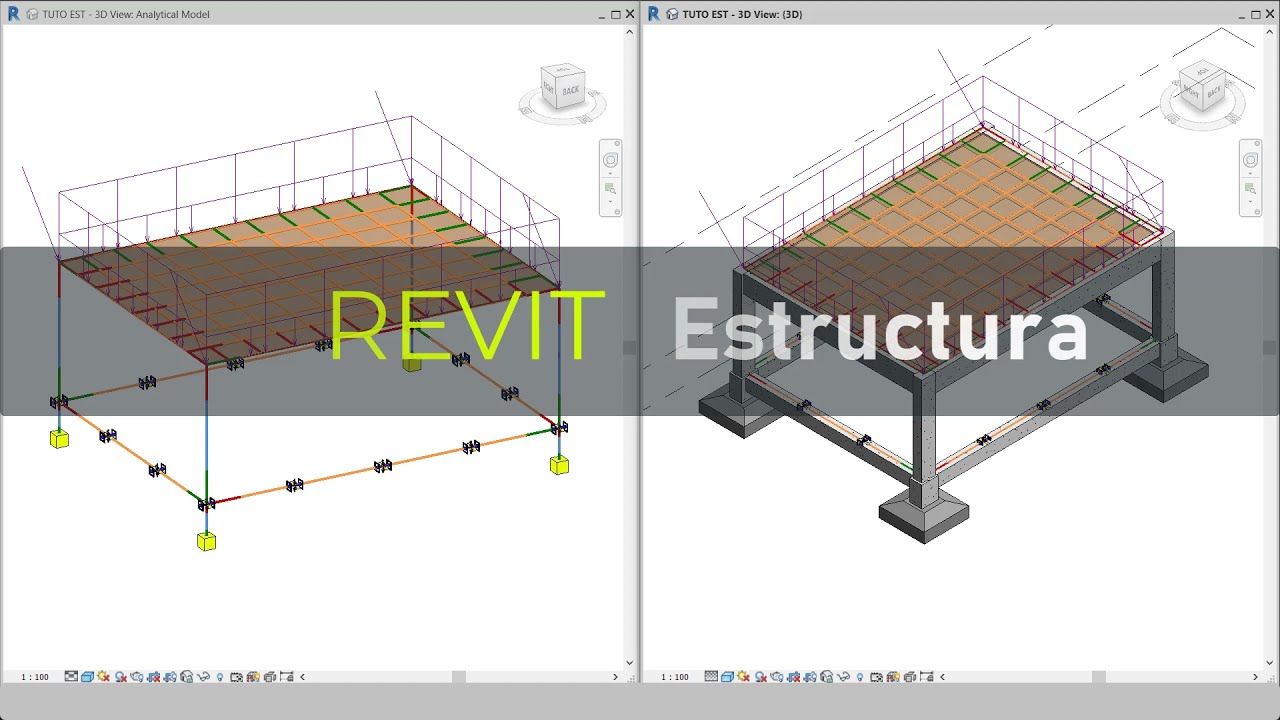Reveal Constraints in Analytical Model view
The width and height of the screenshot is (1280, 720).
(286, 677)
